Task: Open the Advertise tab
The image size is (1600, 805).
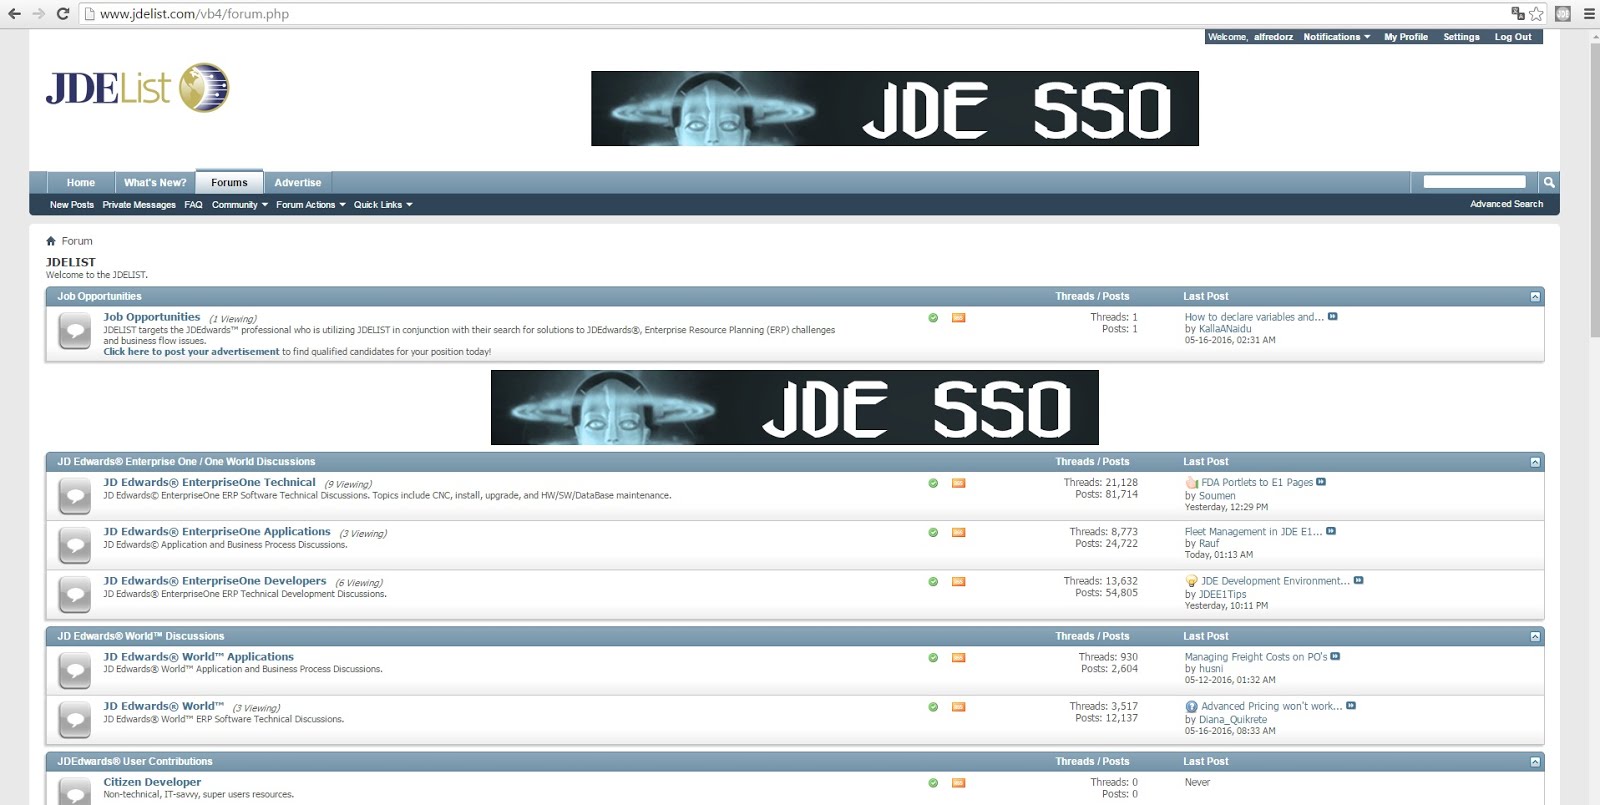Action: tap(298, 183)
